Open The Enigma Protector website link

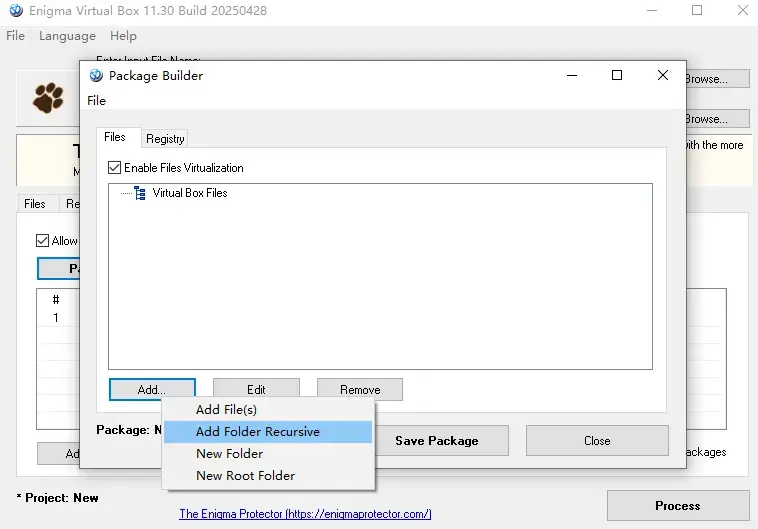coord(305,514)
